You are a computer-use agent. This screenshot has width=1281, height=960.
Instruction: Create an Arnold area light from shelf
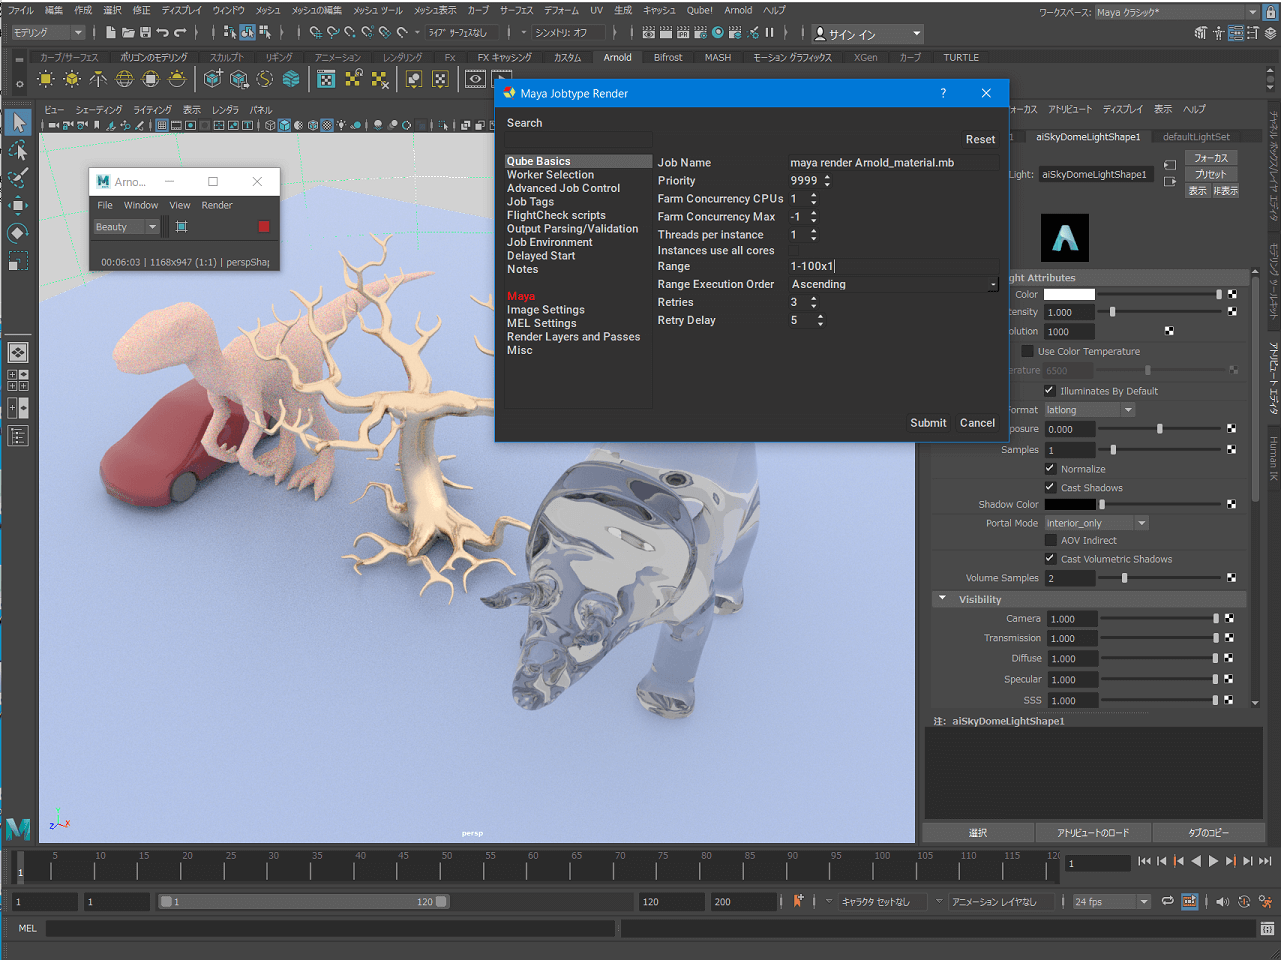tap(46, 79)
